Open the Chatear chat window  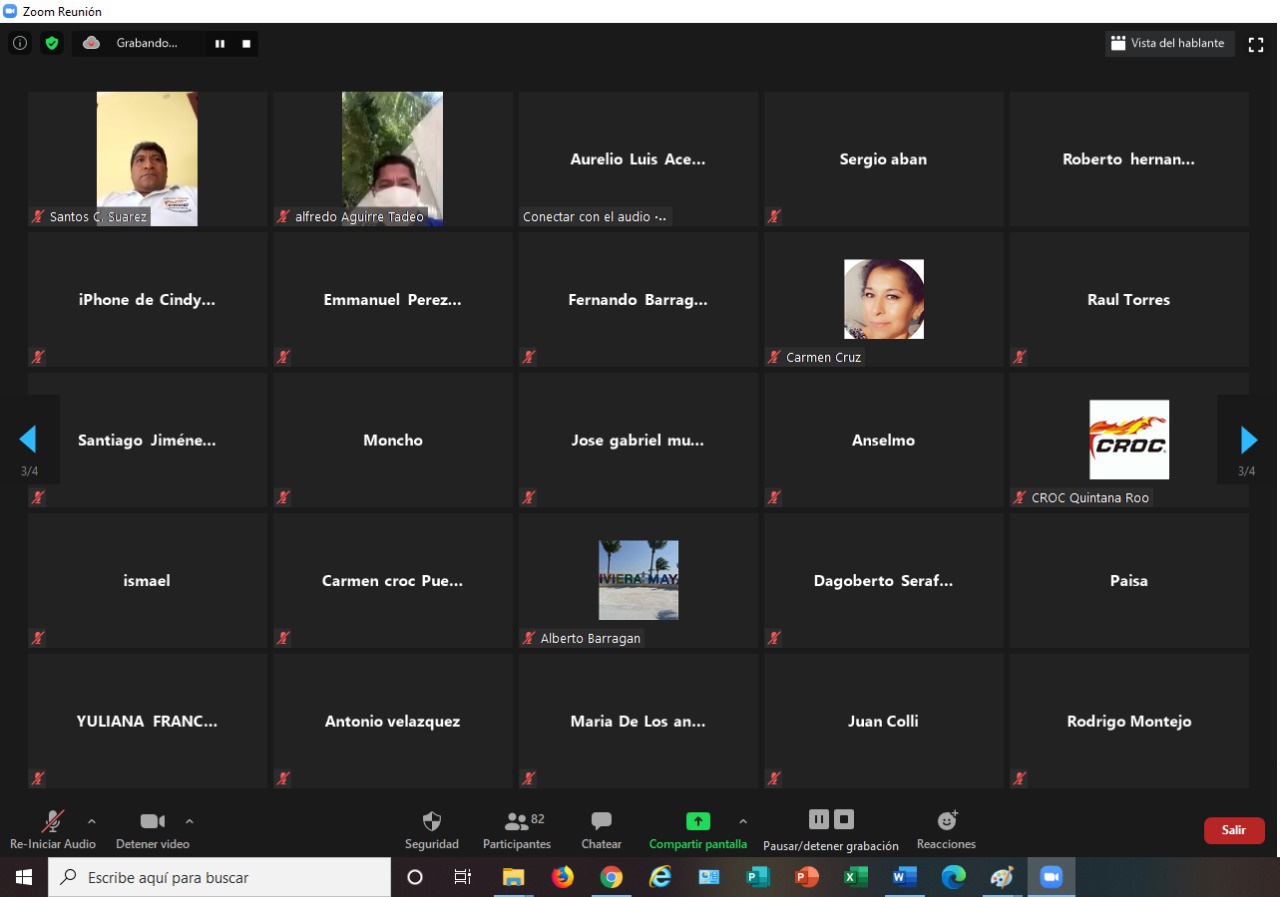click(601, 822)
